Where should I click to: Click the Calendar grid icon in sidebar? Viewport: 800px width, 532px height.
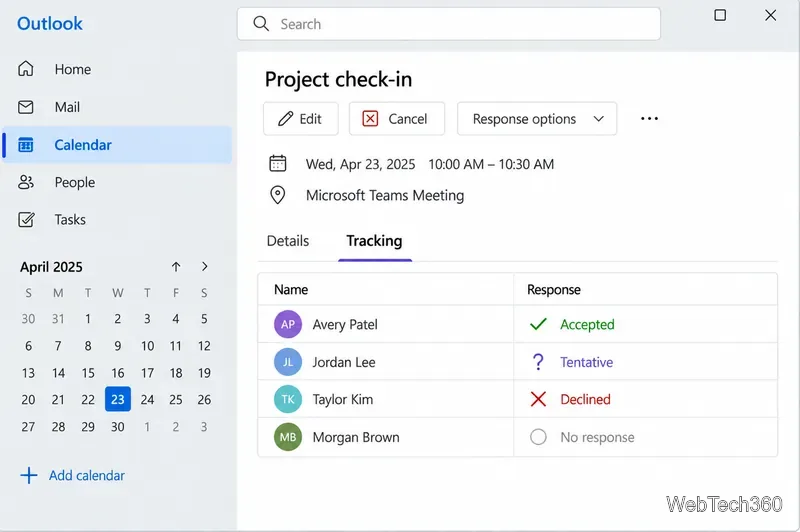click(x=26, y=145)
